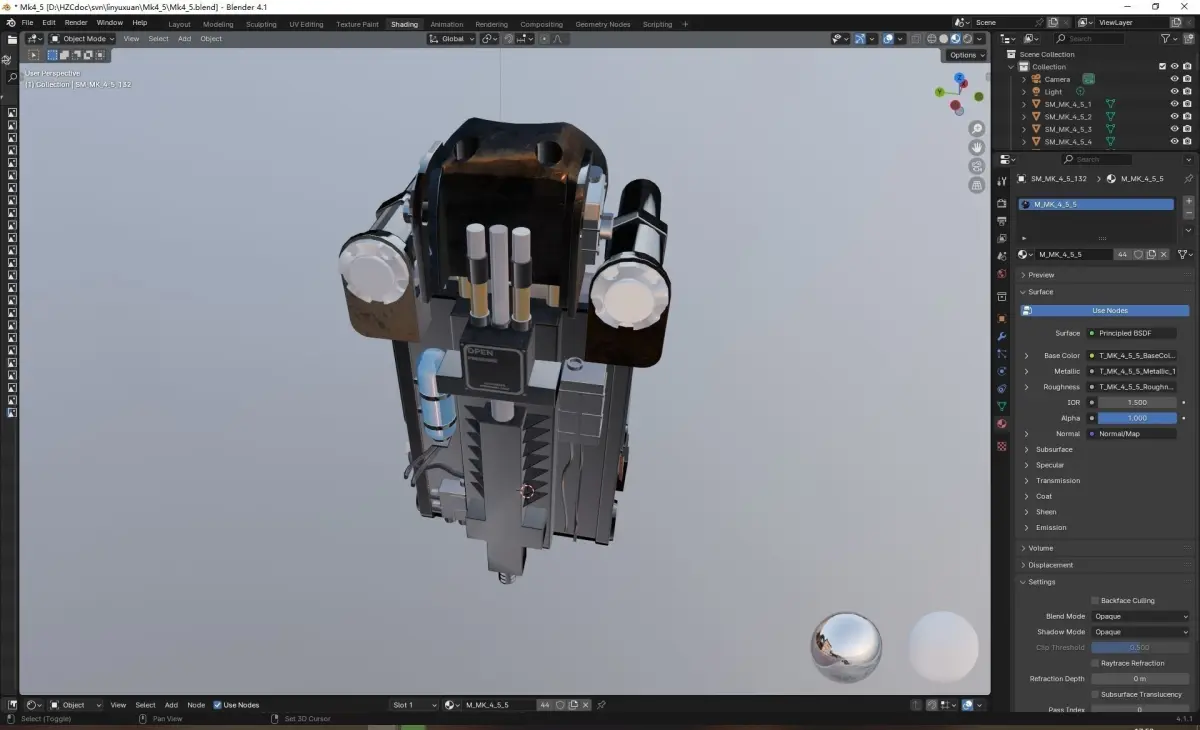Click the Y axis on navigation gizmo
This screenshot has width=1200, height=730.
940,92
